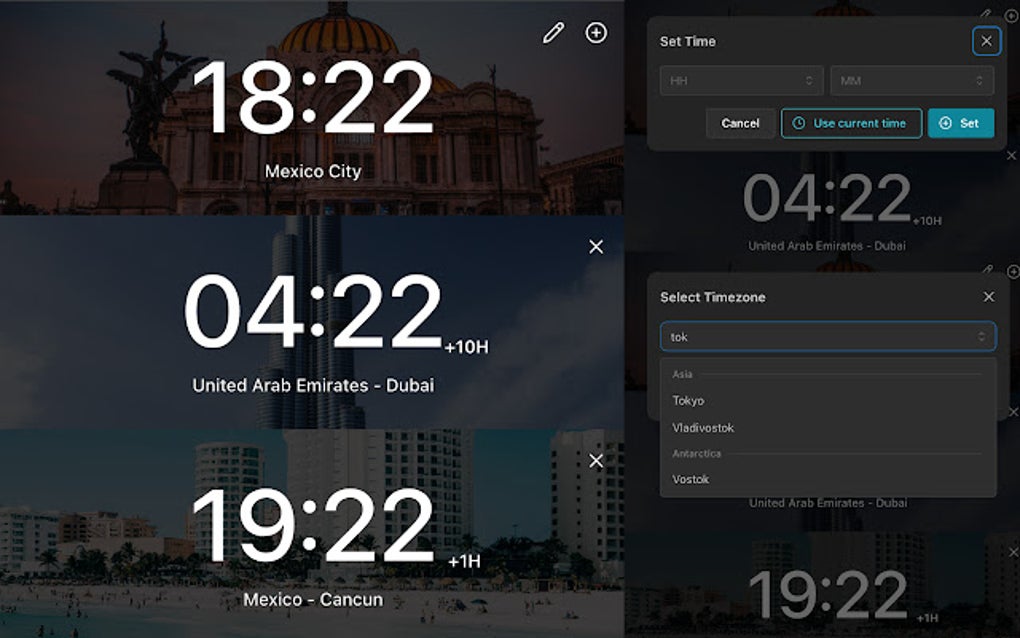Close the Select Timezone dialog
This screenshot has width=1020, height=638.
(x=988, y=296)
